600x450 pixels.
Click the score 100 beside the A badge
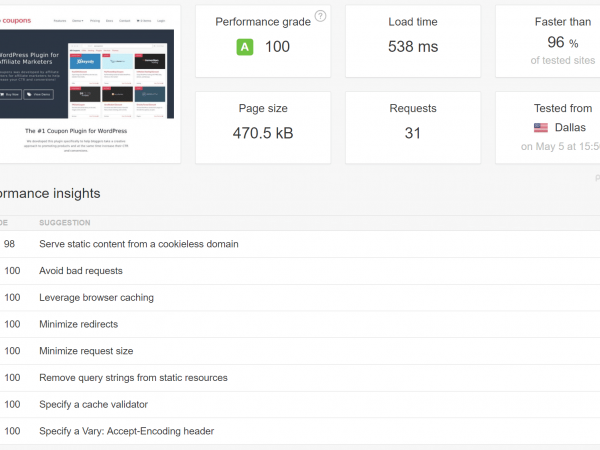point(277,47)
